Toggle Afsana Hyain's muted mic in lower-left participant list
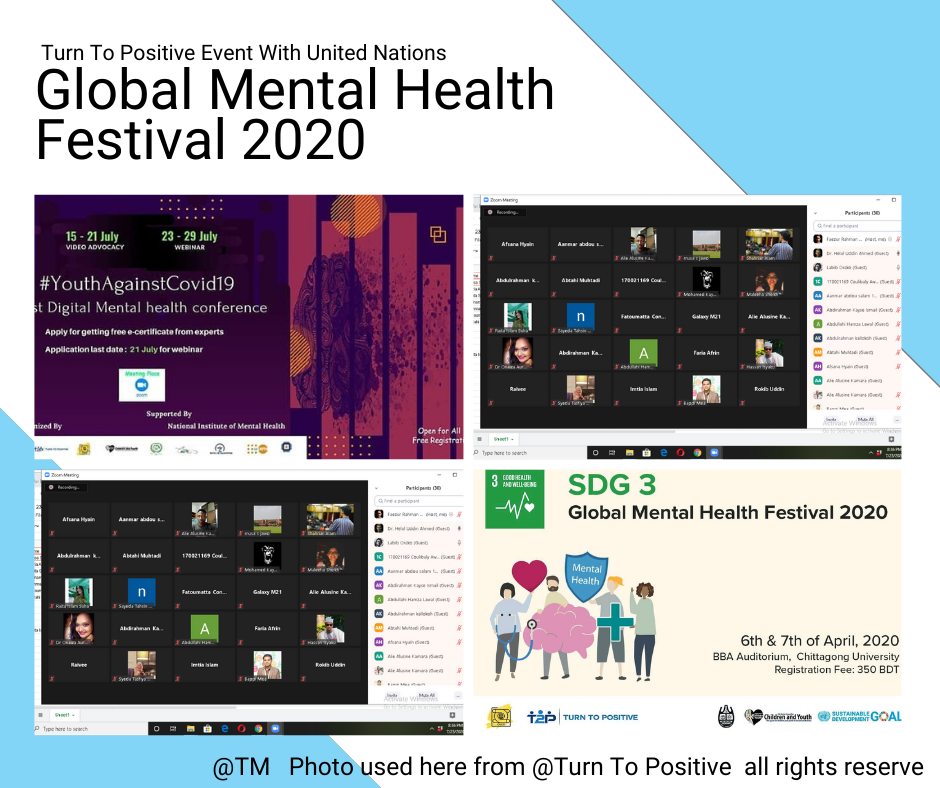The height and width of the screenshot is (788, 940). pos(459,642)
